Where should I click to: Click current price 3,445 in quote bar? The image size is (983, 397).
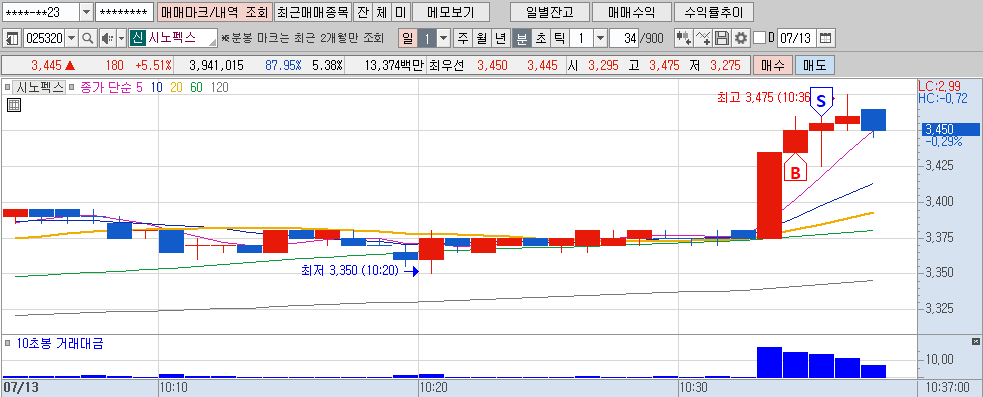click(46, 65)
